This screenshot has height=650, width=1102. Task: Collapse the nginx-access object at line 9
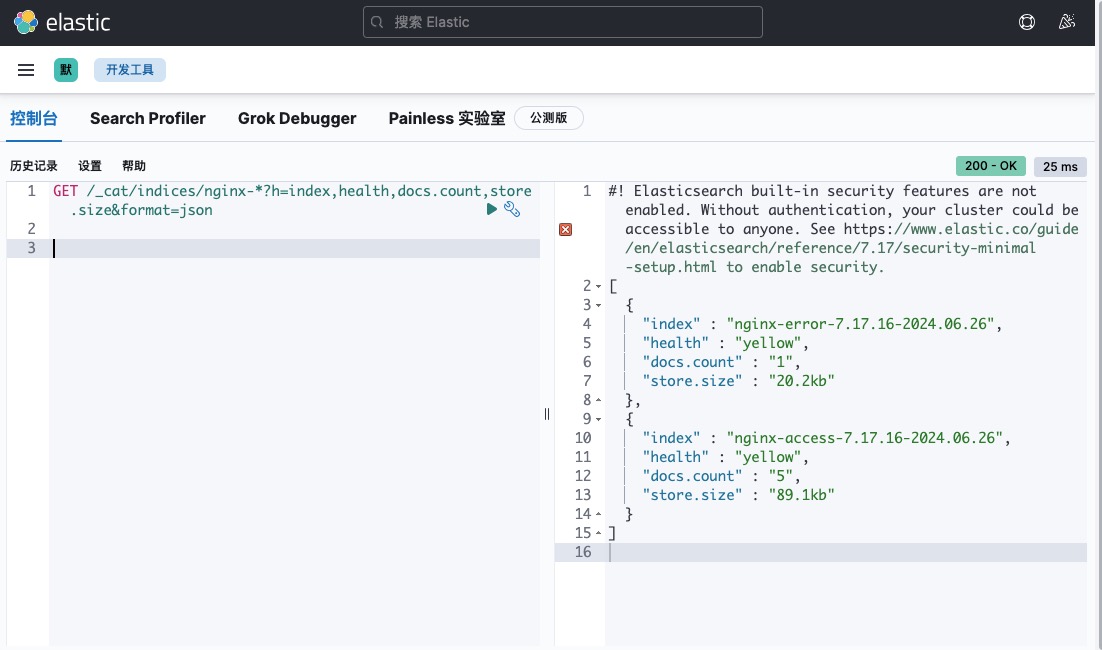pyautogui.click(x=599, y=419)
